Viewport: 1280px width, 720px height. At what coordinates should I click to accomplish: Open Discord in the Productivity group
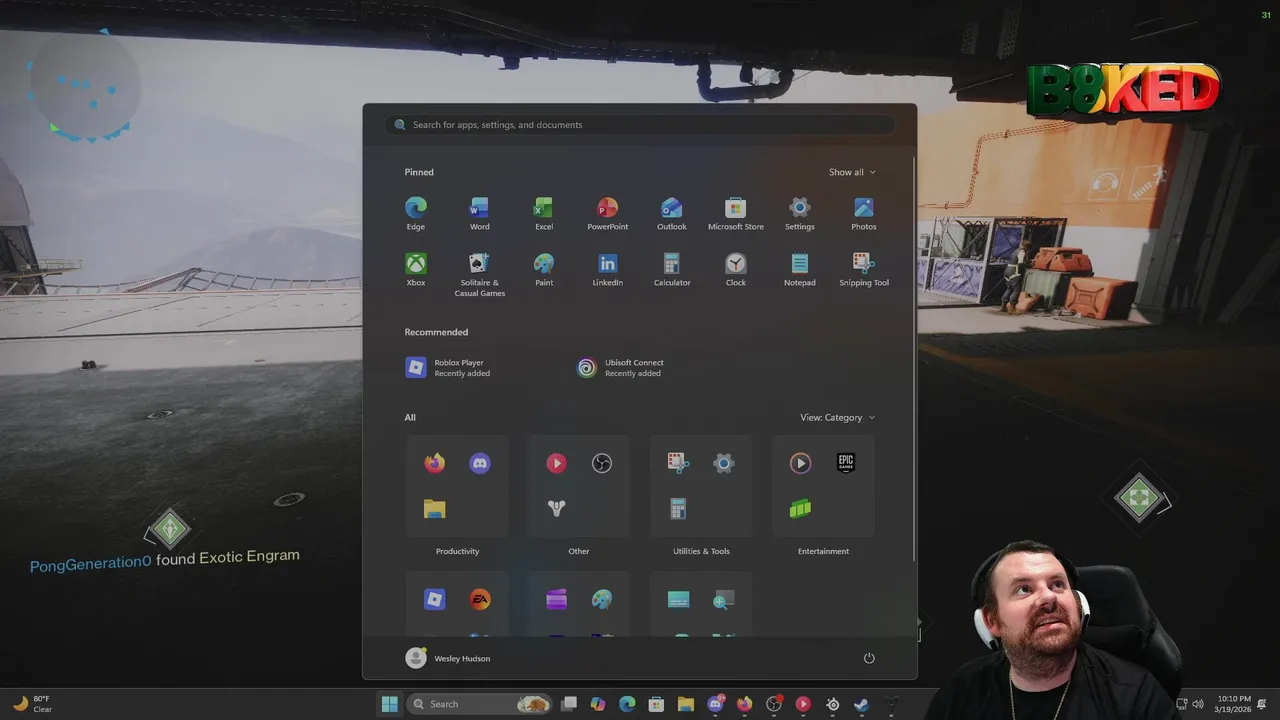(480, 463)
